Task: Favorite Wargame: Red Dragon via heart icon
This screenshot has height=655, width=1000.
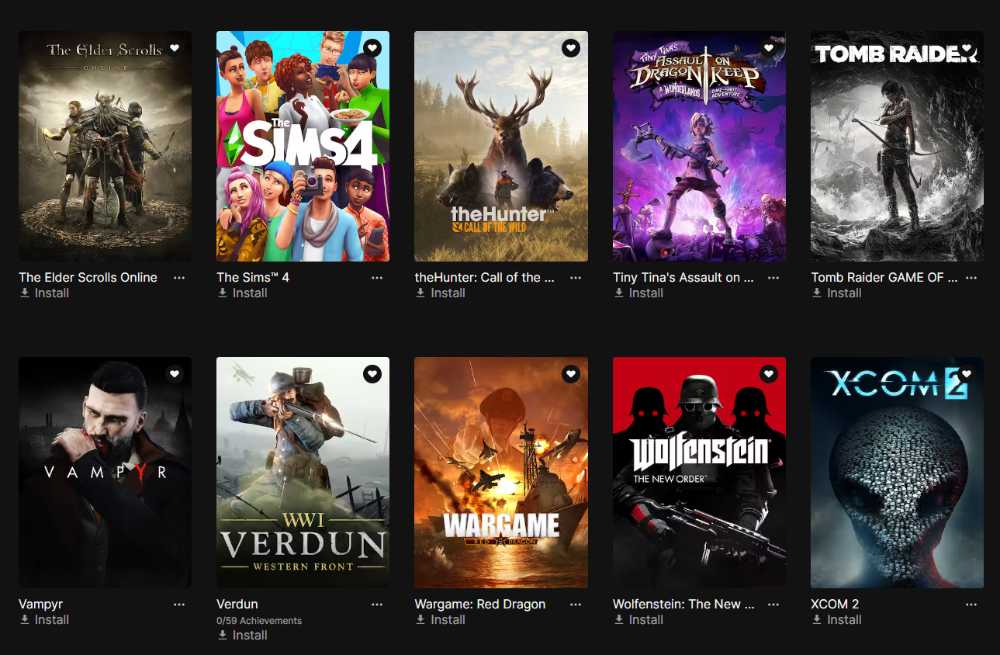Action: pos(570,374)
